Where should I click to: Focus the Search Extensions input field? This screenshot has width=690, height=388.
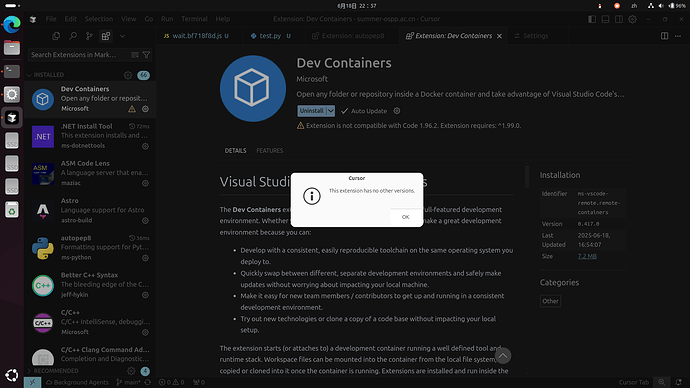click(79, 55)
